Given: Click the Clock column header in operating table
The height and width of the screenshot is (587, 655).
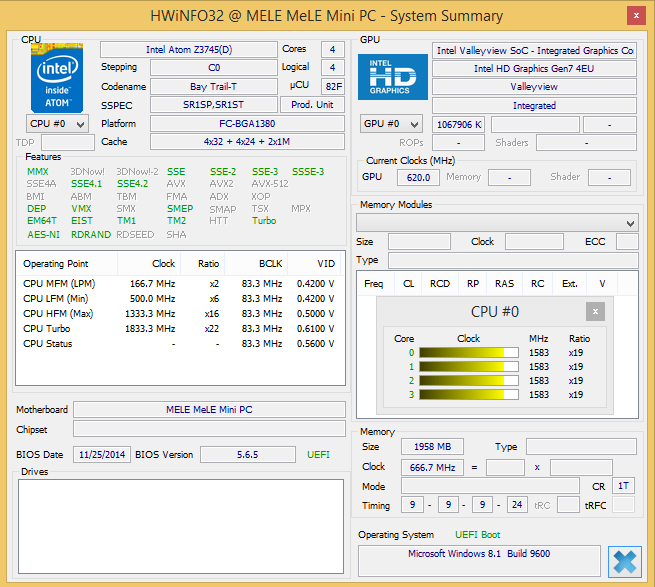Looking at the screenshot, I should coord(149,264).
